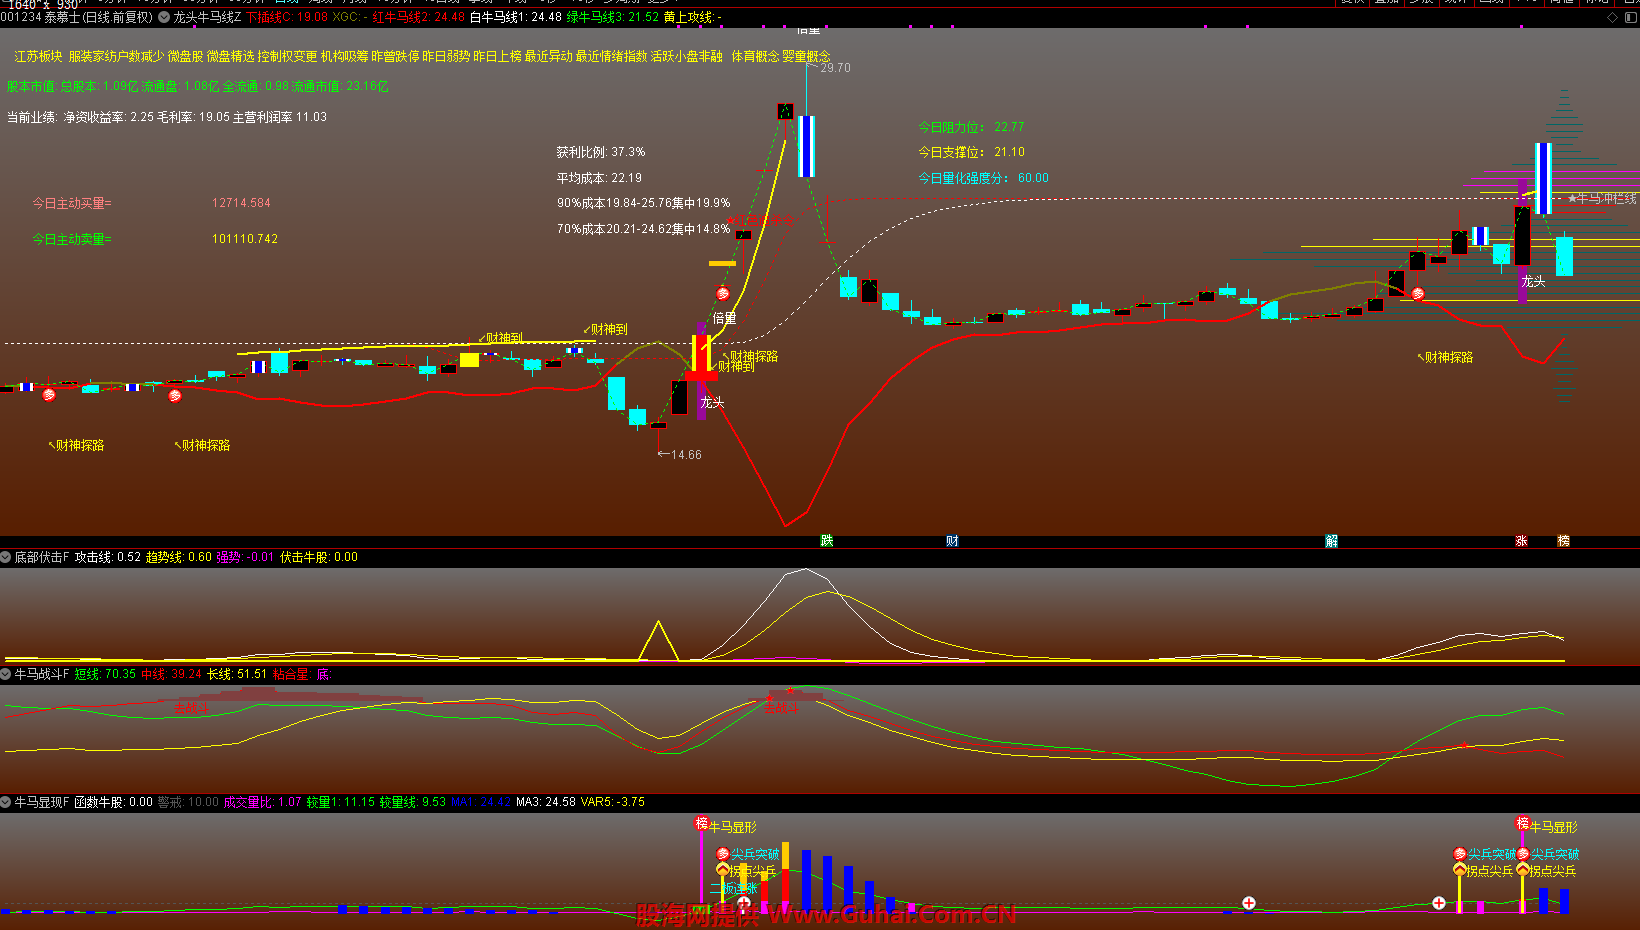Image resolution: width=1640 pixels, height=930 pixels.
Task: Click the stock title 001234 泰慕士
Action: pyautogui.click(x=40, y=17)
